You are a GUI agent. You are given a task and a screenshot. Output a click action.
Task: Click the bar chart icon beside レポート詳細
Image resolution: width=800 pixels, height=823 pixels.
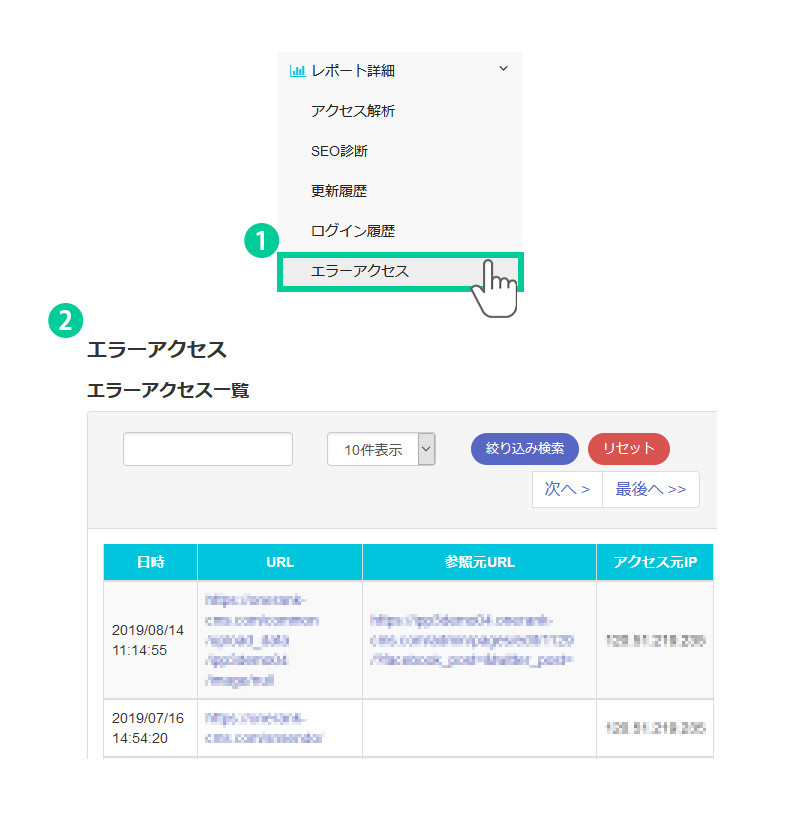297,71
